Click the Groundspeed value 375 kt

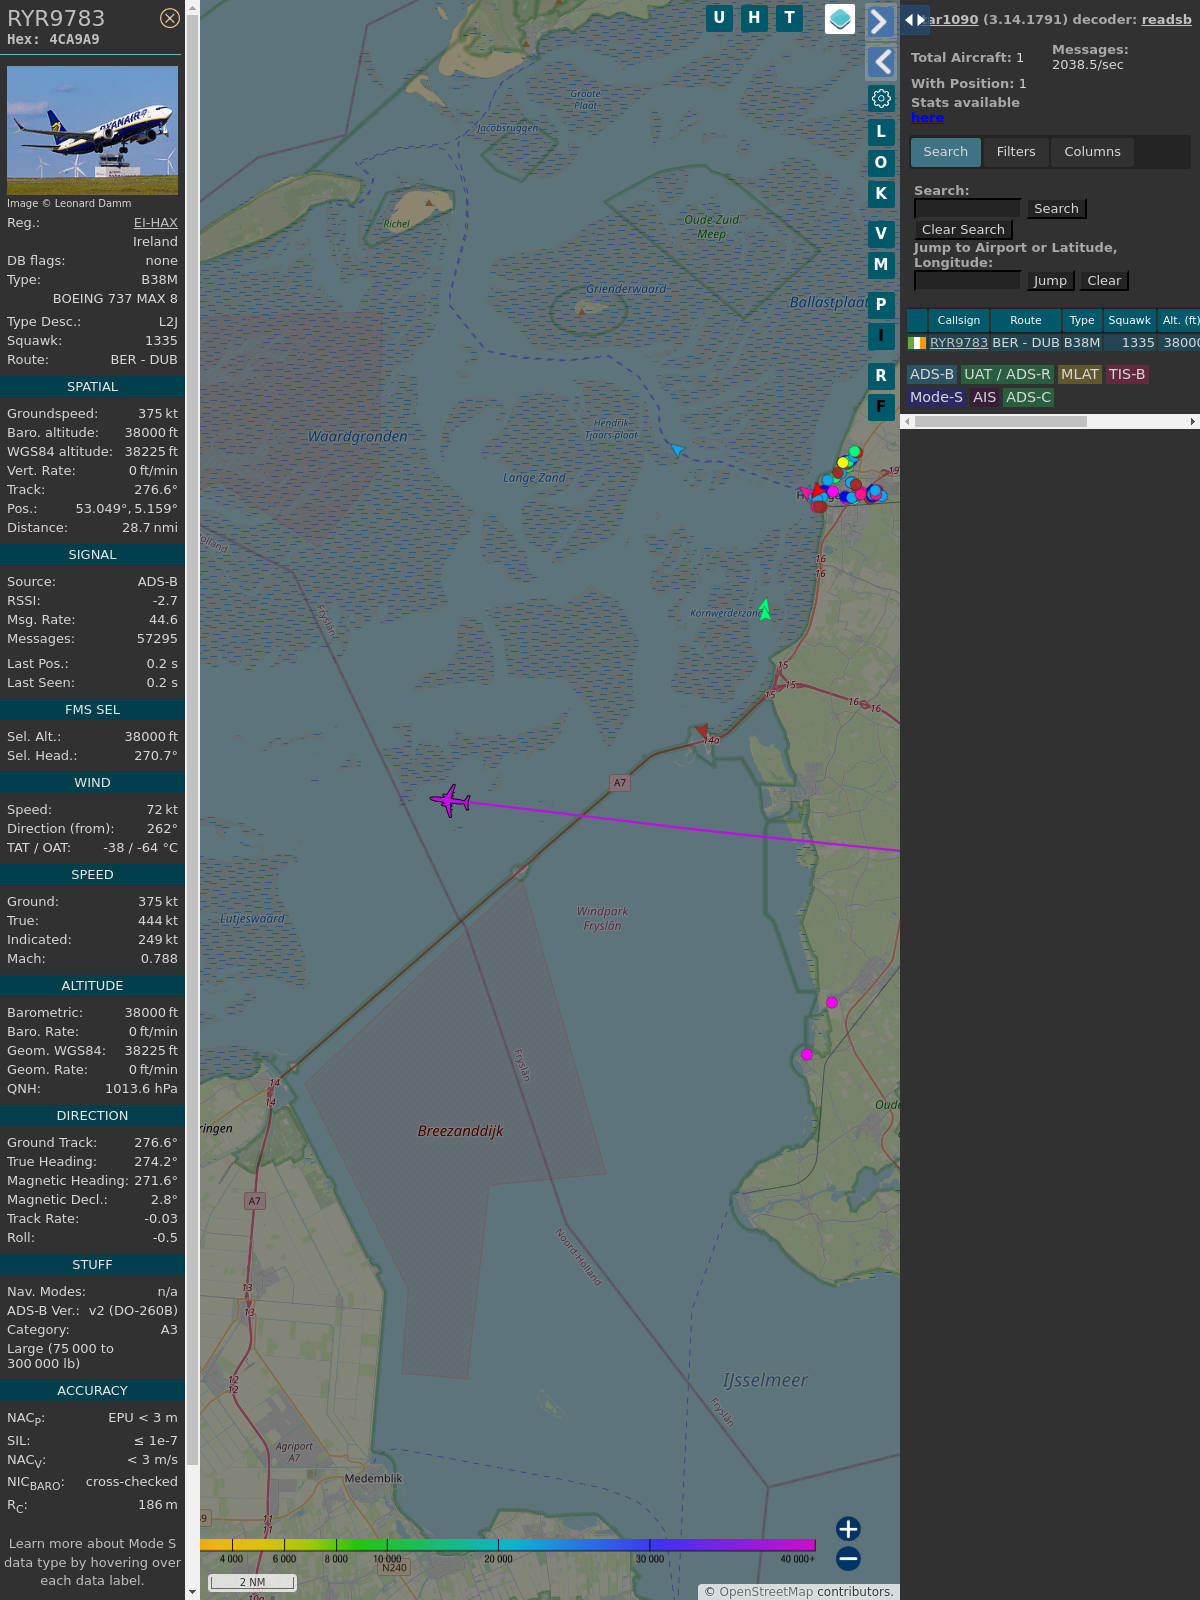158,414
